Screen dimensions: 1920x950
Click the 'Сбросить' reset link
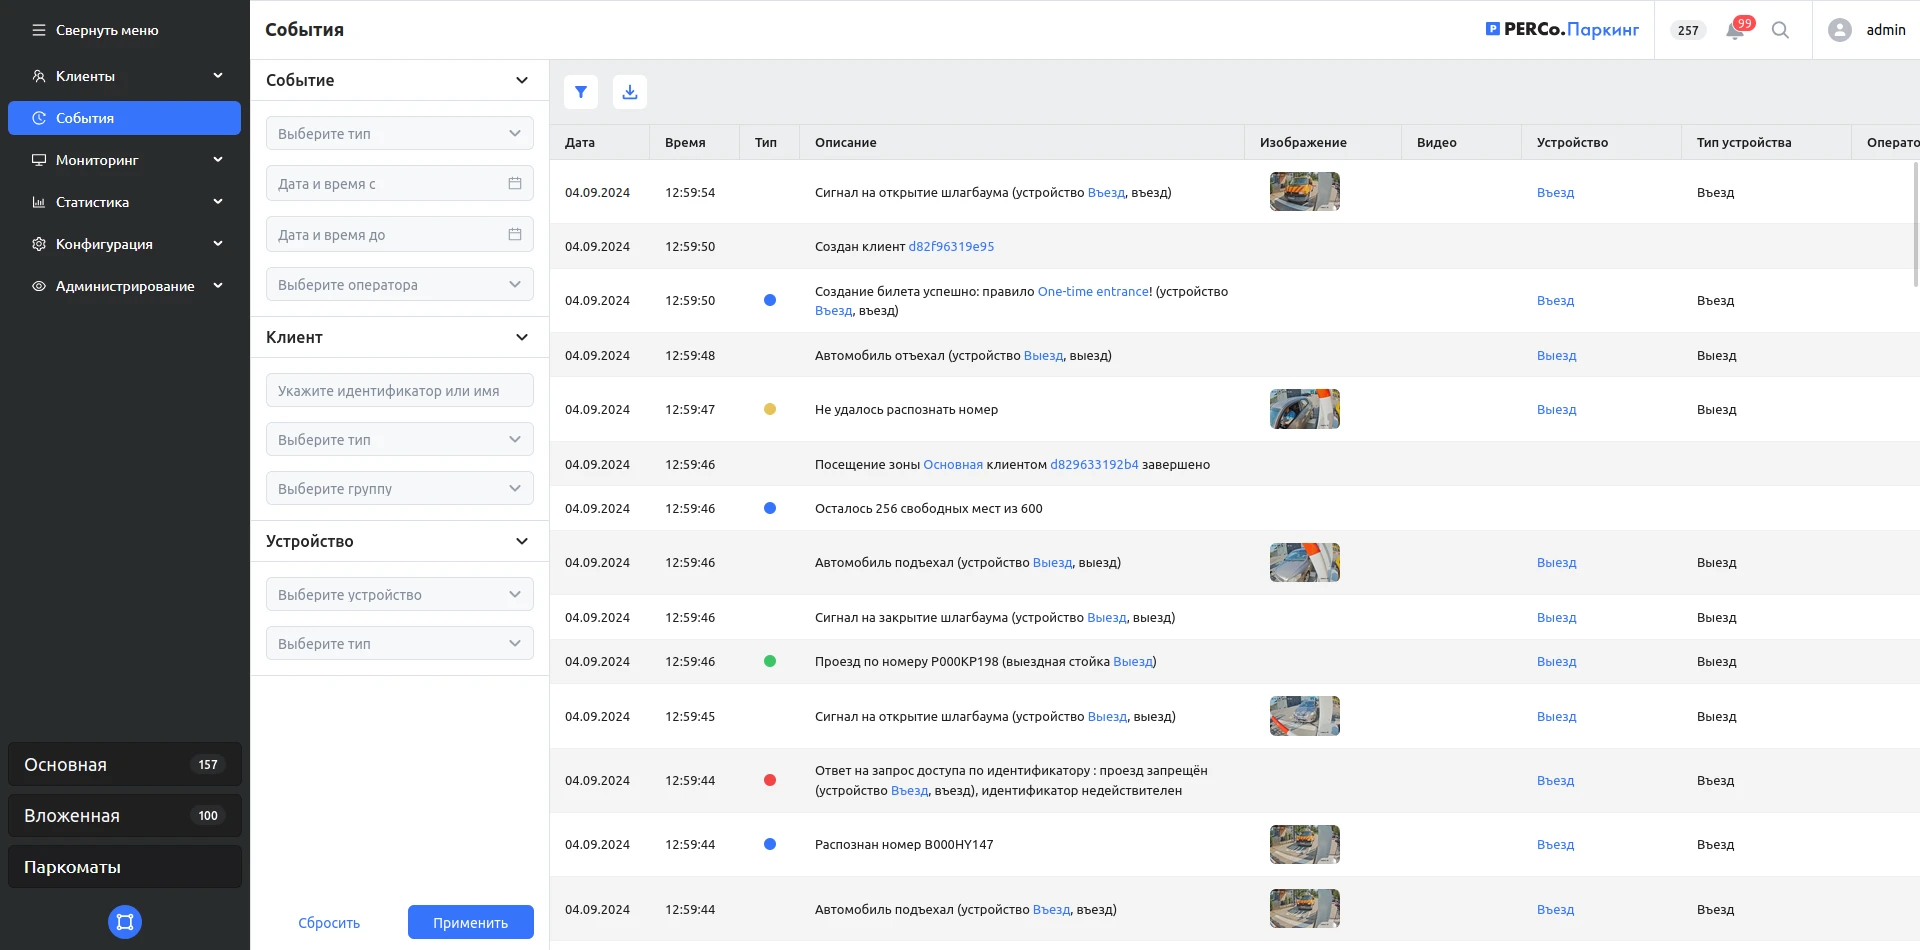329,922
